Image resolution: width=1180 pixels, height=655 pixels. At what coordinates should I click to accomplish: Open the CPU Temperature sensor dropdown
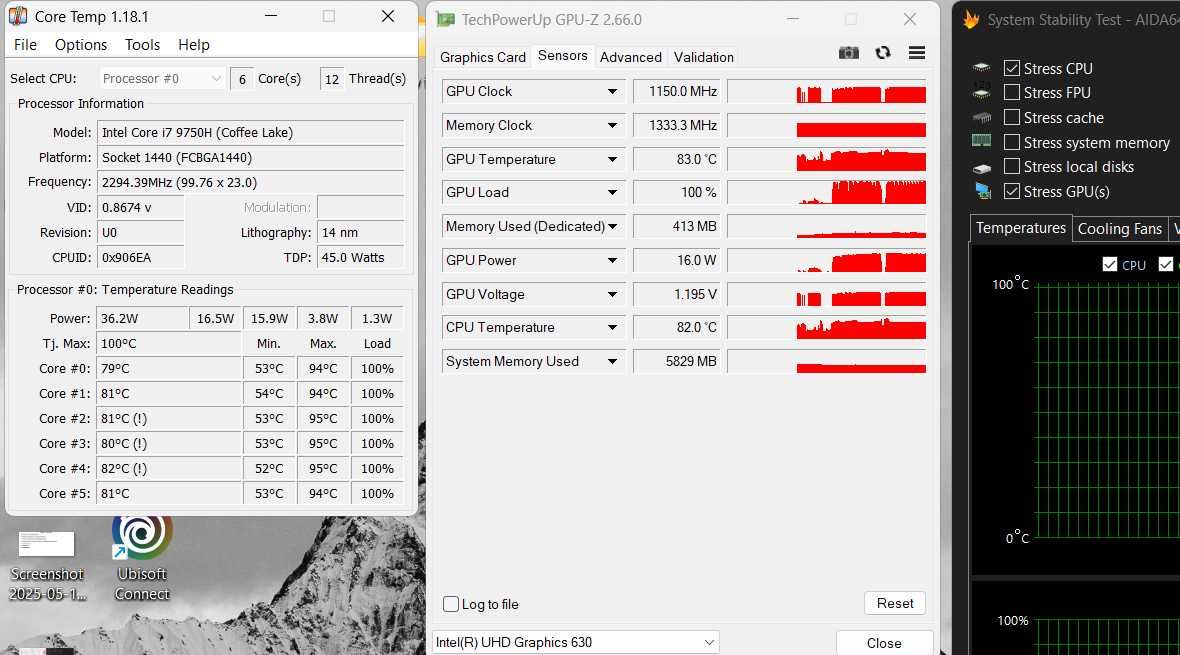click(612, 327)
